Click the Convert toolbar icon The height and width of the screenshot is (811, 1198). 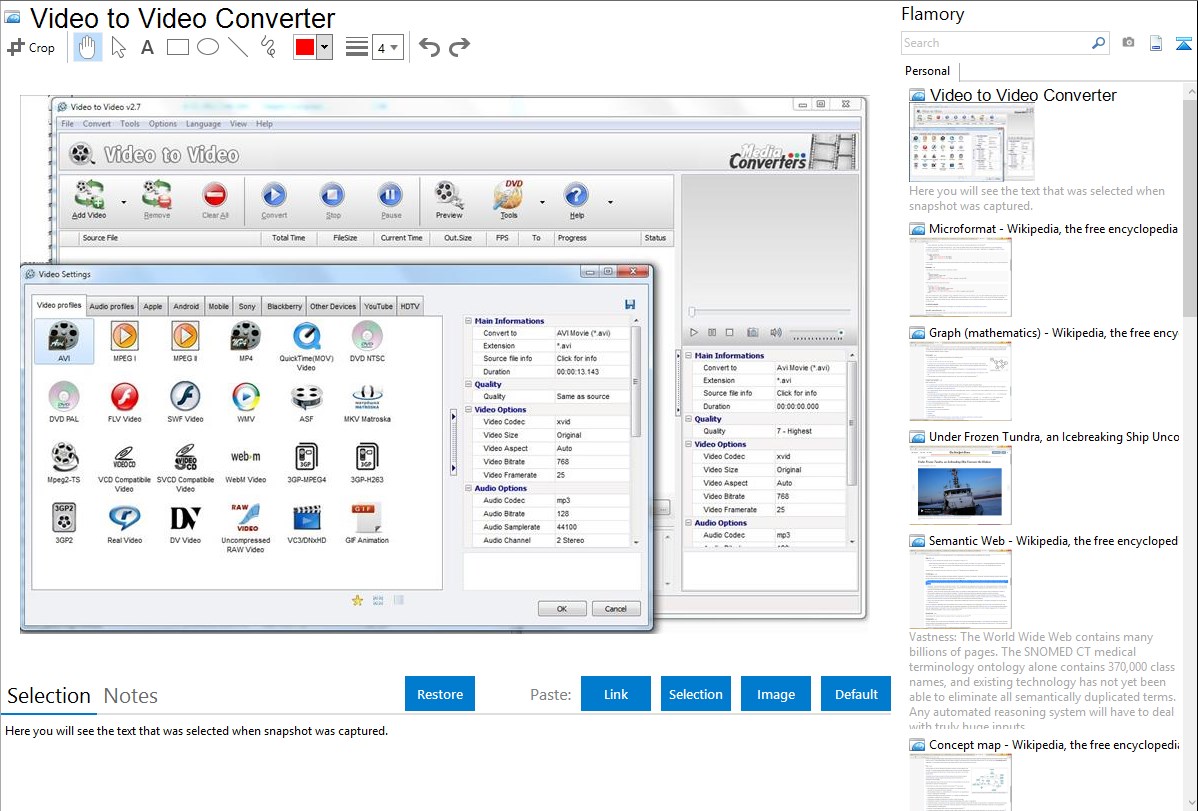(x=274, y=200)
